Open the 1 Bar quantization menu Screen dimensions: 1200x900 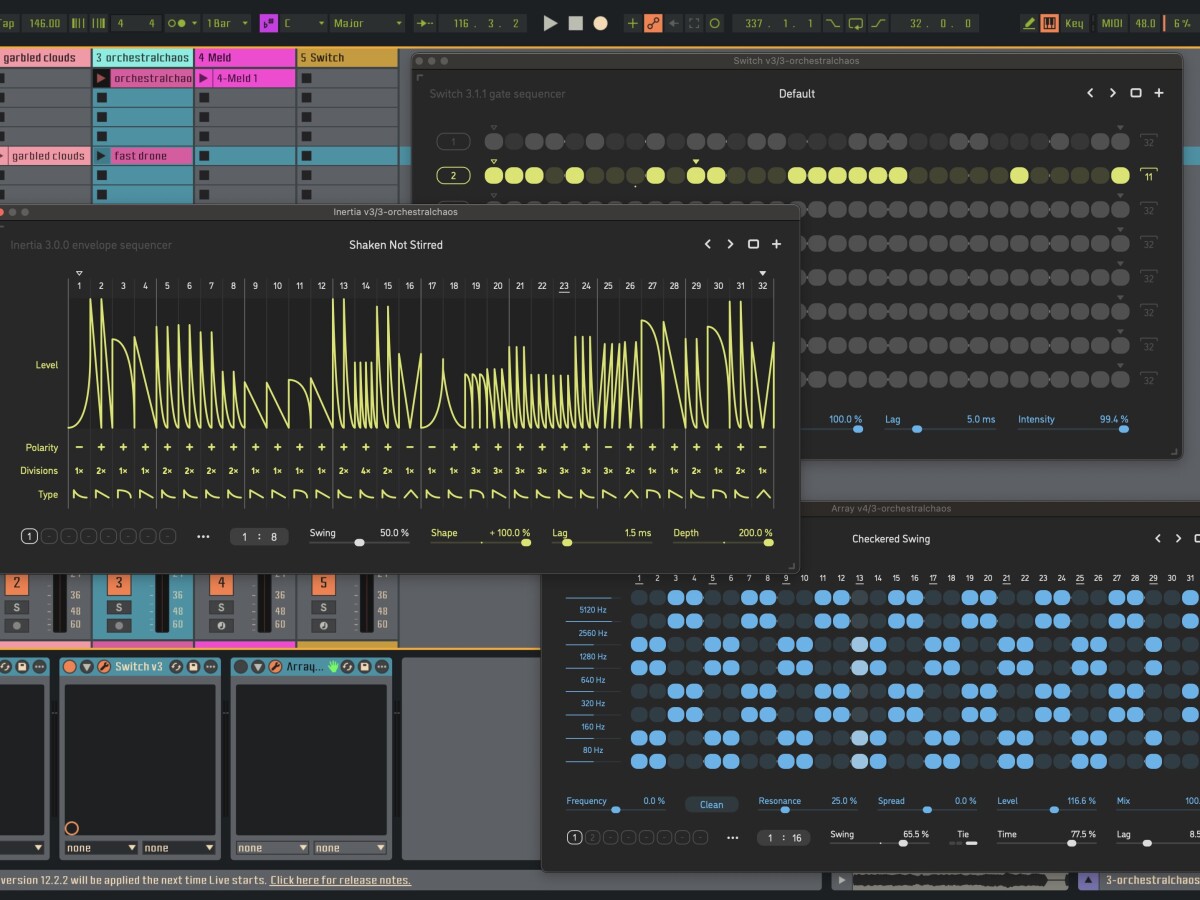pyautogui.click(x=225, y=23)
